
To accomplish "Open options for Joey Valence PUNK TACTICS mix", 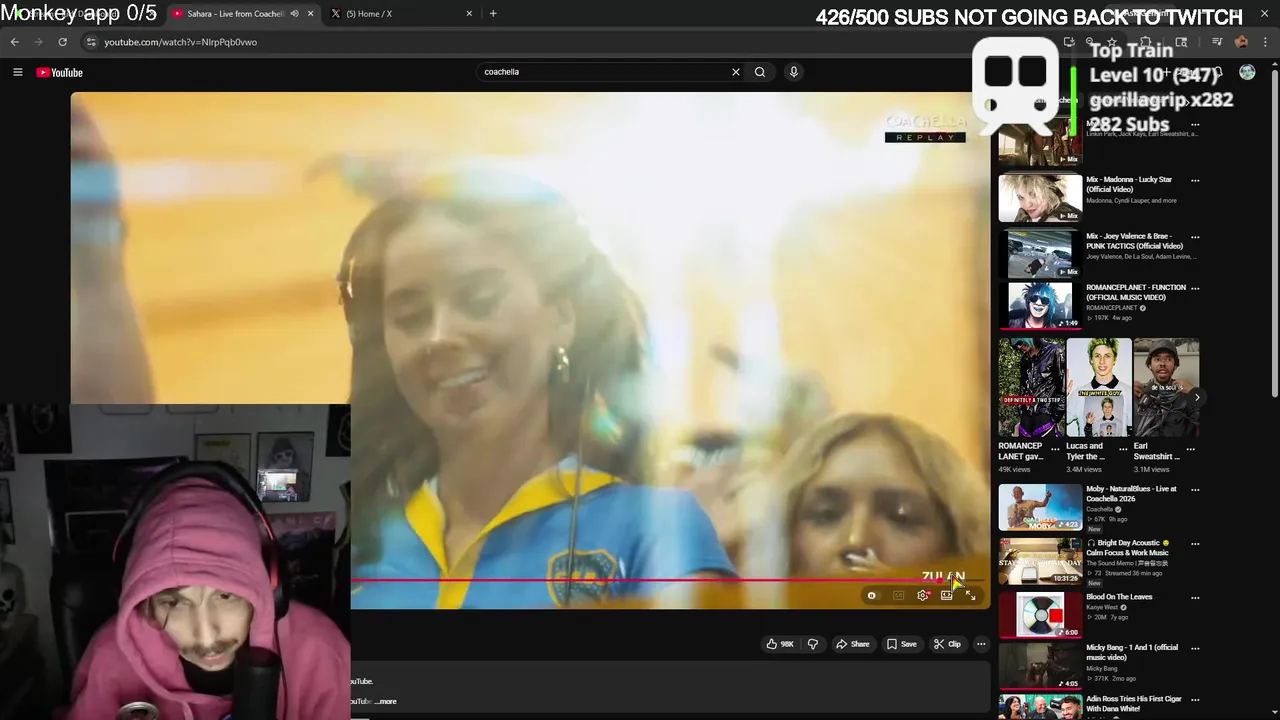I will tap(1195, 238).
